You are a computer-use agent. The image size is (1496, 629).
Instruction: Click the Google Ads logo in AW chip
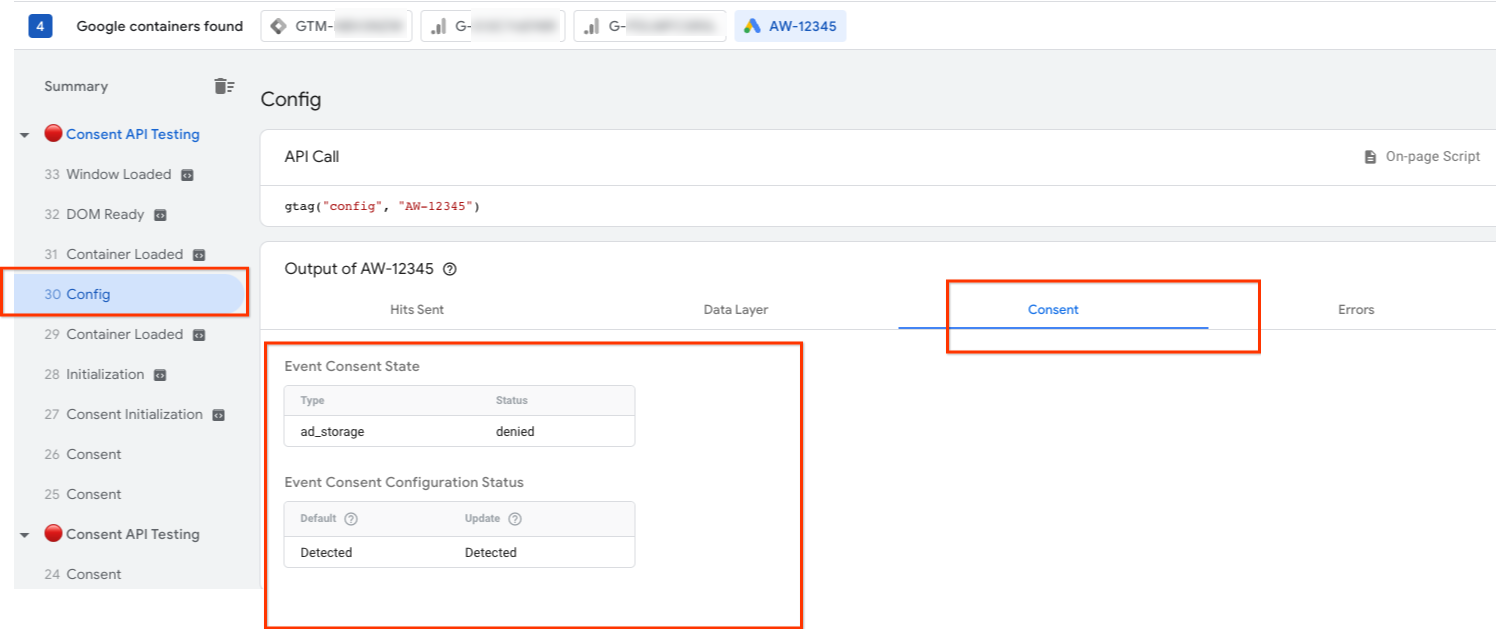coord(752,27)
